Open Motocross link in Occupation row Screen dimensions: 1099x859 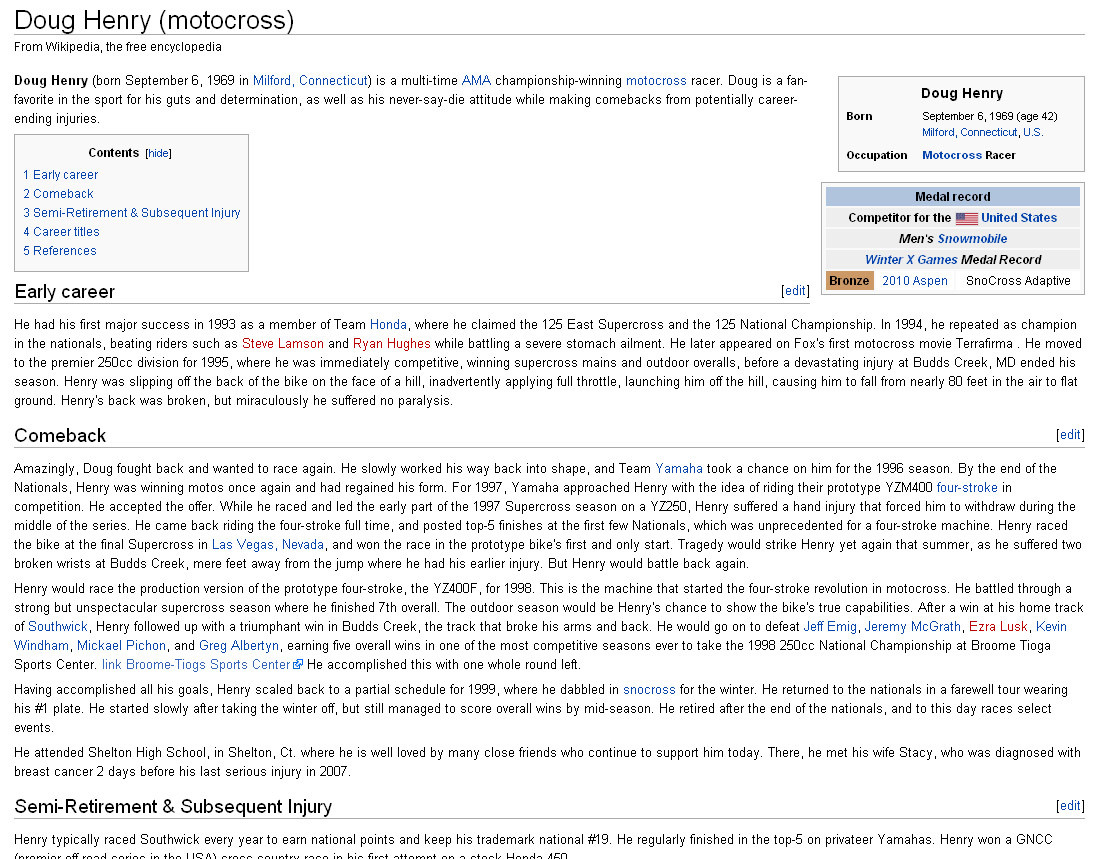[952, 155]
